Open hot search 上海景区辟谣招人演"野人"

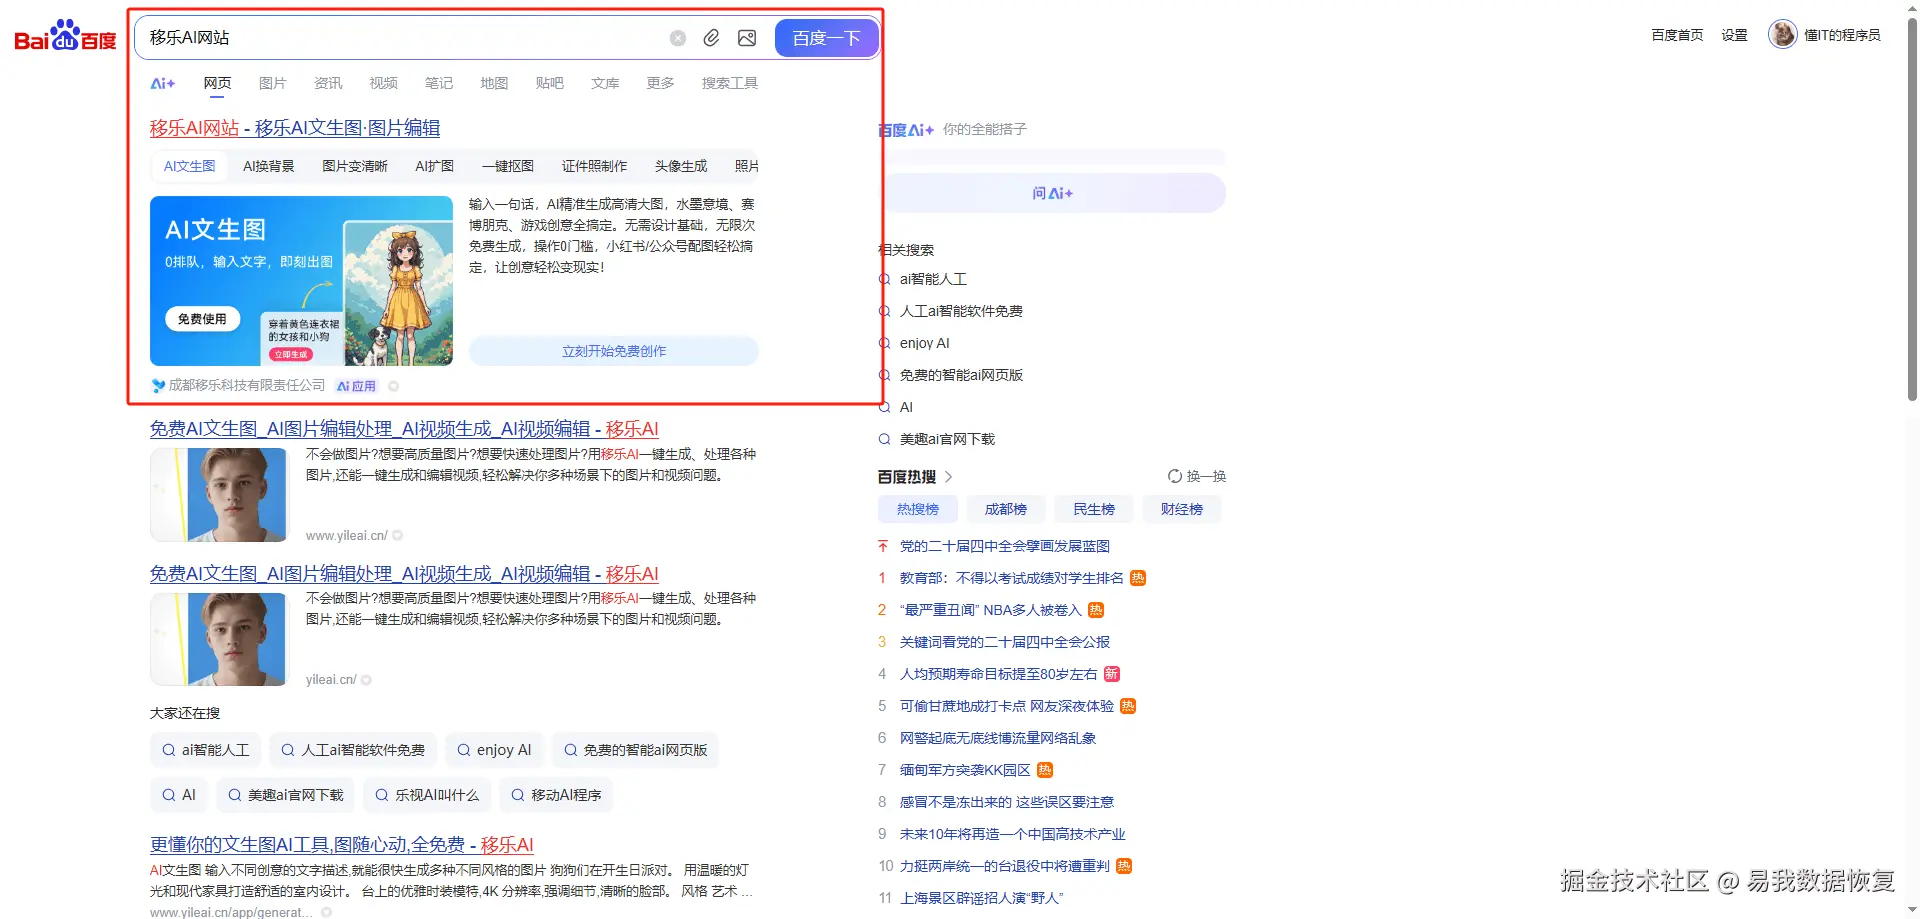981,898
